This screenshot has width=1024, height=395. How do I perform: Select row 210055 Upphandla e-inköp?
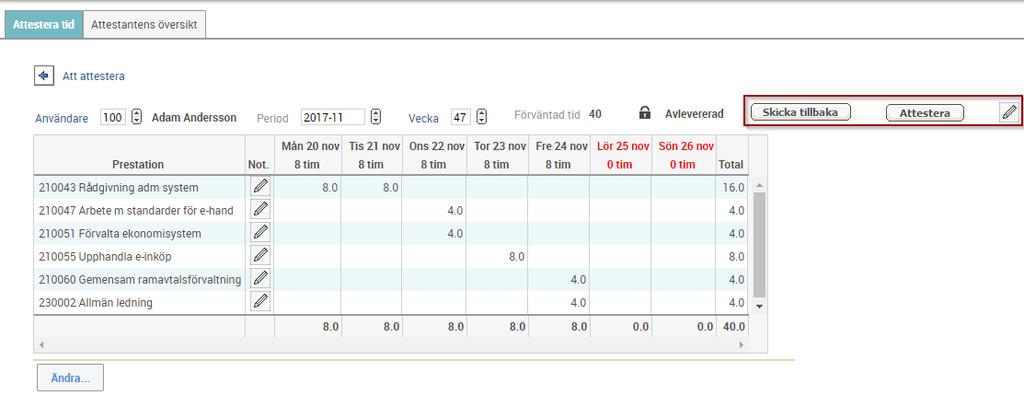click(391, 257)
